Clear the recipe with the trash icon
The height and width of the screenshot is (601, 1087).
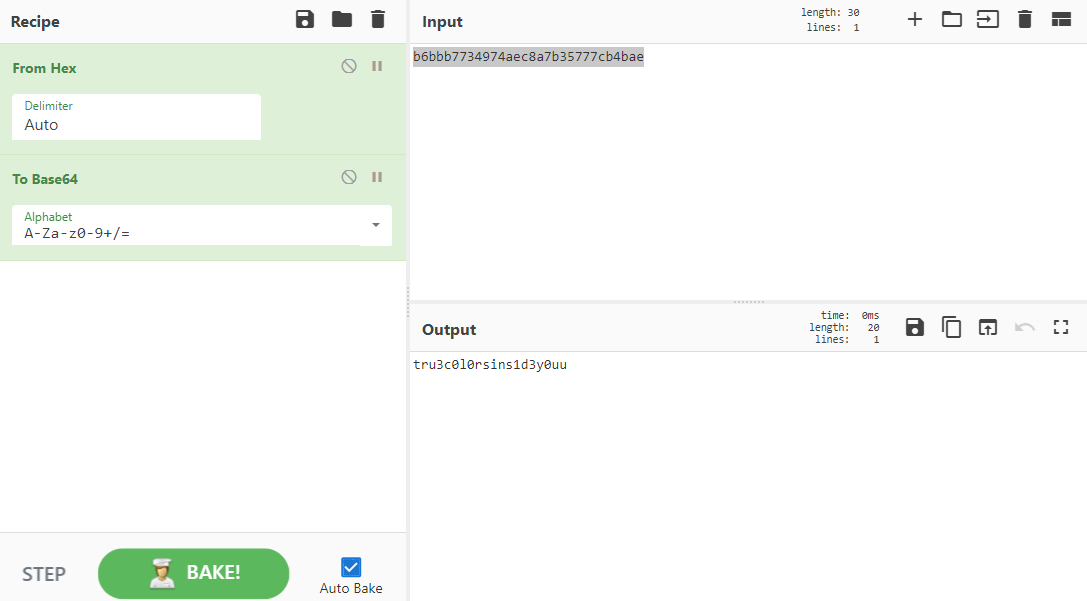pyautogui.click(x=377, y=19)
